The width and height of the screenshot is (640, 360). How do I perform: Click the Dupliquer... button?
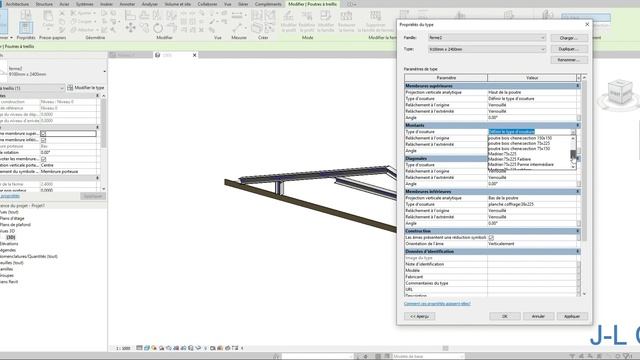pyautogui.click(x=569, y=49)
